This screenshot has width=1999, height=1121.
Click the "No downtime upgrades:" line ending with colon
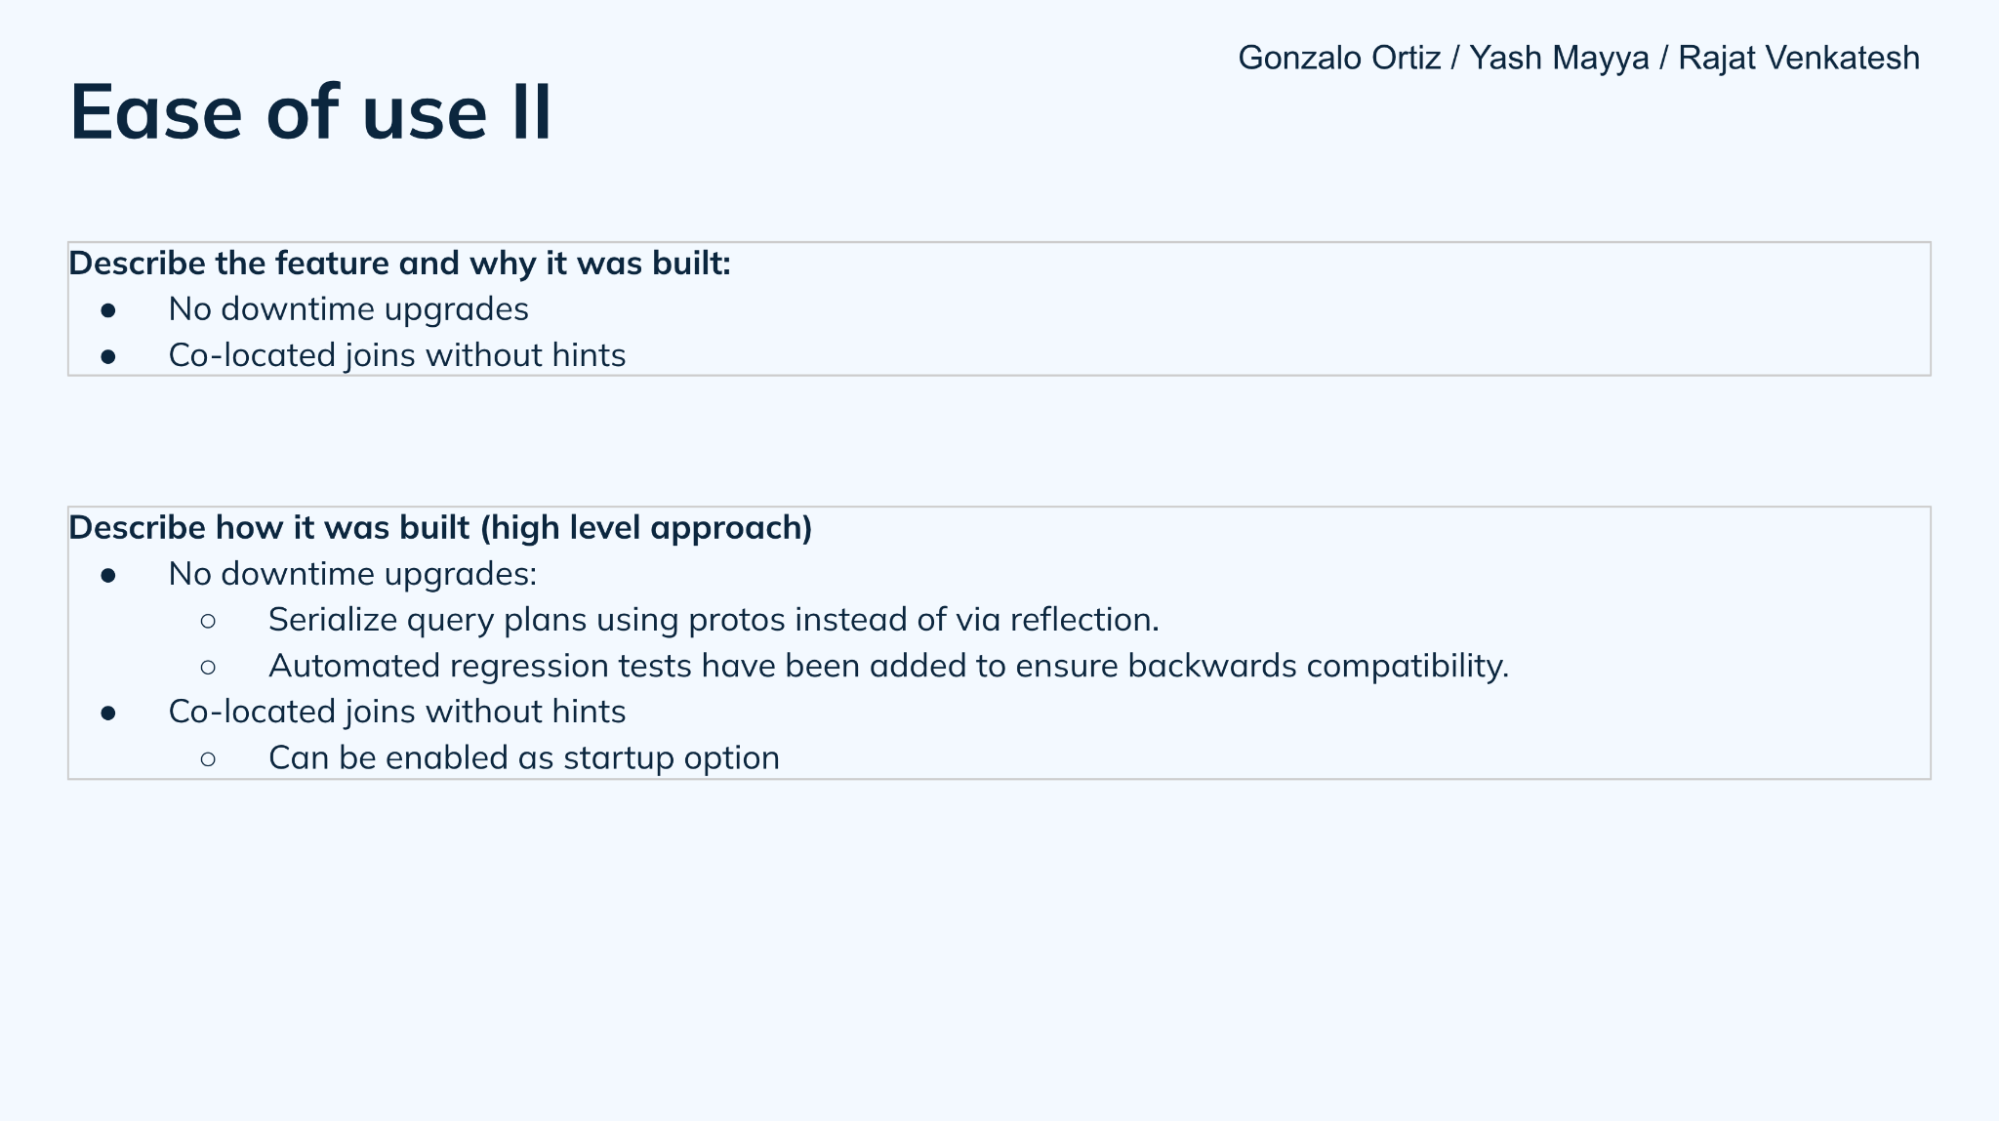pyautogui.click(x=352, y=574)
